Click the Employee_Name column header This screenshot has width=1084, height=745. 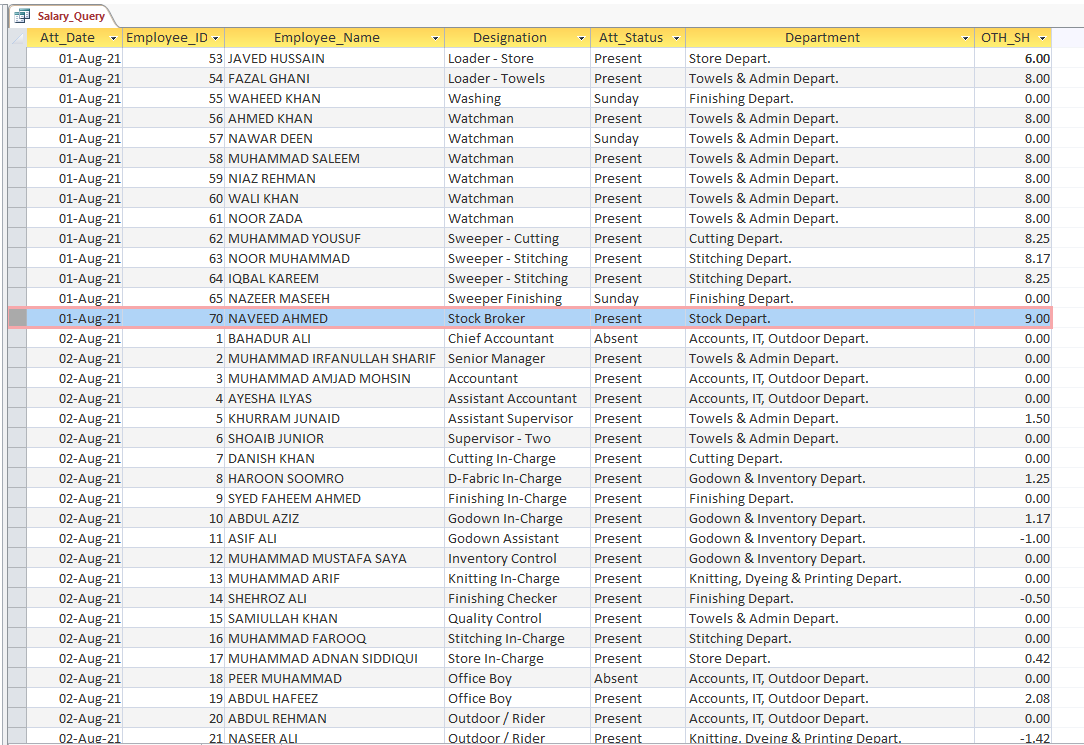tap(335, 38)
